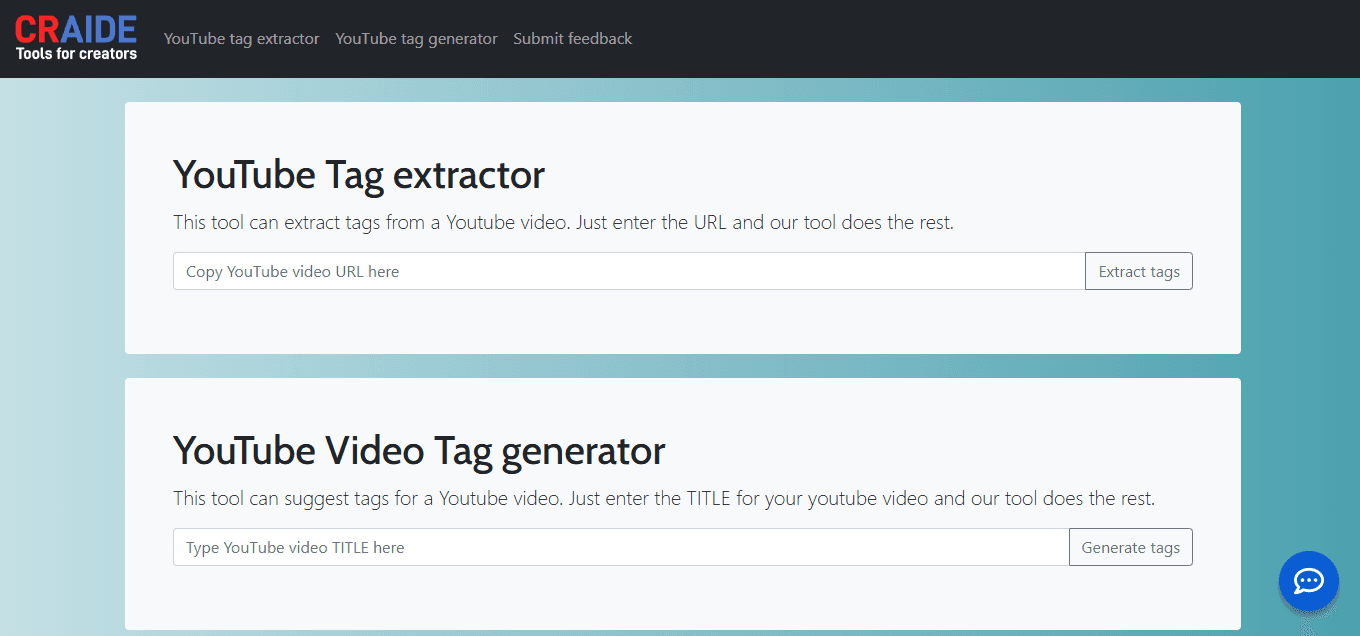Follow the Submit feedback link
This screenshot has width=1360, height=636.
pyautogui.click(x=572, y=39)
